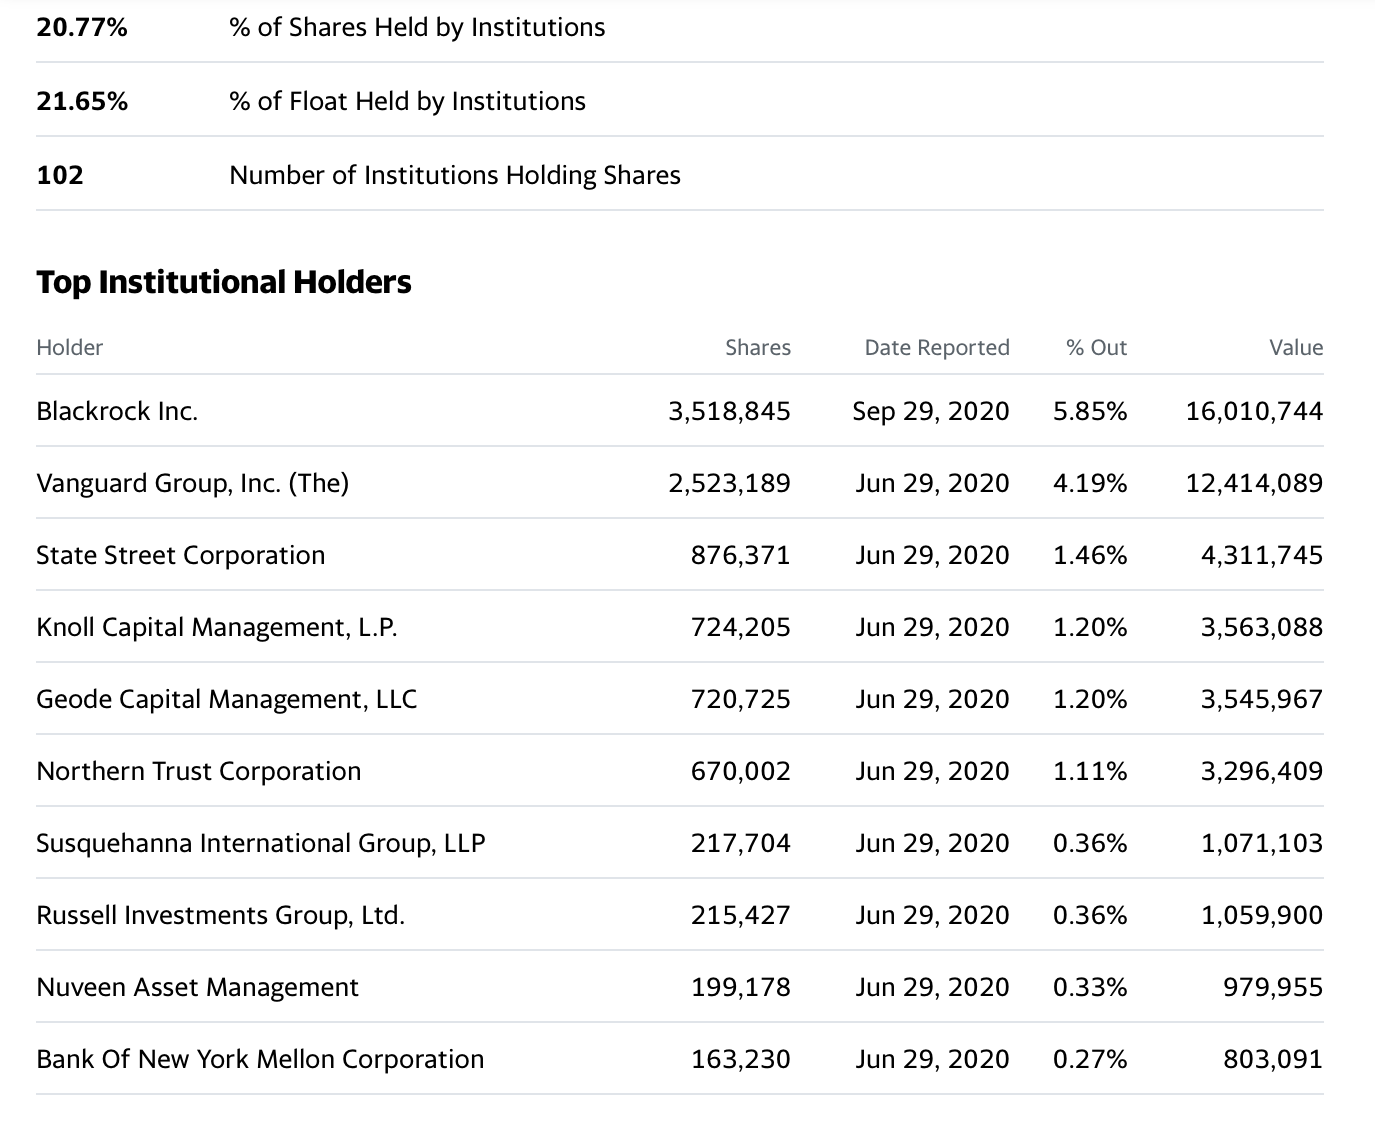Click '% of Float Held by Institutions' label
The height and width of the screenshot is (1137, 1375).
click(407, 101)
